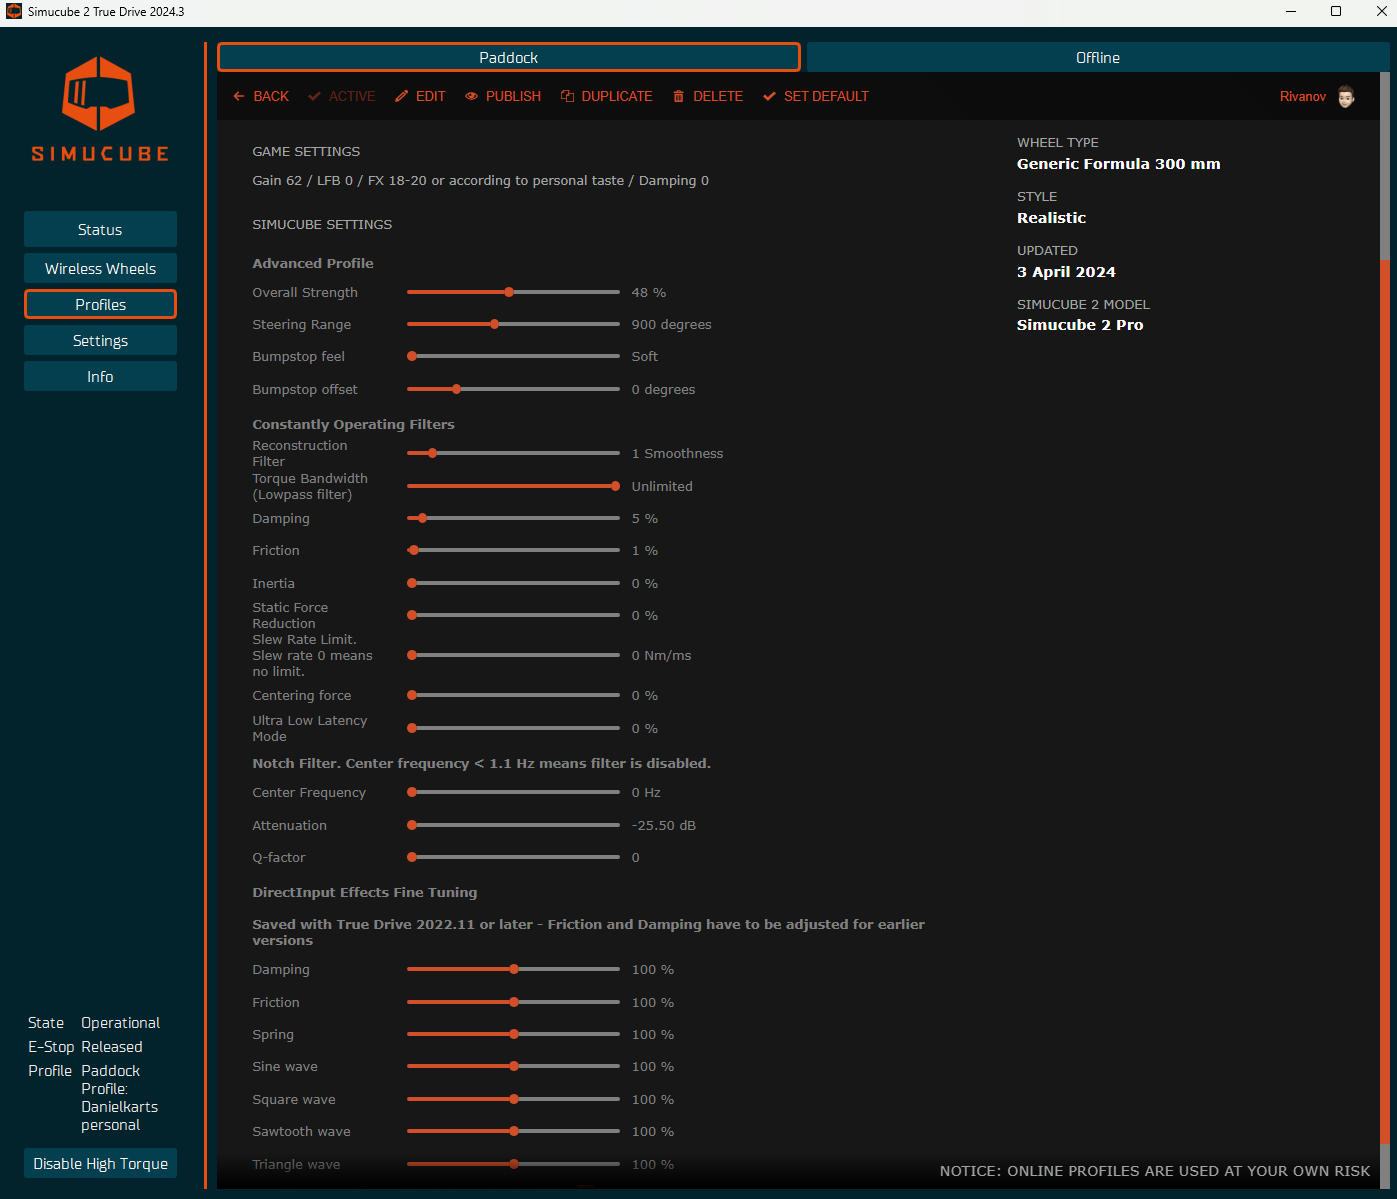The height and width of the screenshot is (1199, 1397).
Task: Click the Duplicate copy icon
Action: pos(567,96)
